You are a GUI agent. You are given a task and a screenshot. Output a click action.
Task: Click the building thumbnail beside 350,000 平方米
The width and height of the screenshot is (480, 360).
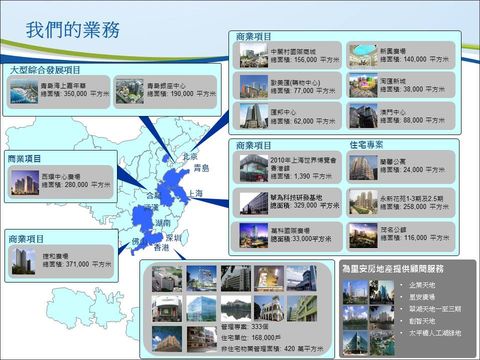click(x=24, y=91)
